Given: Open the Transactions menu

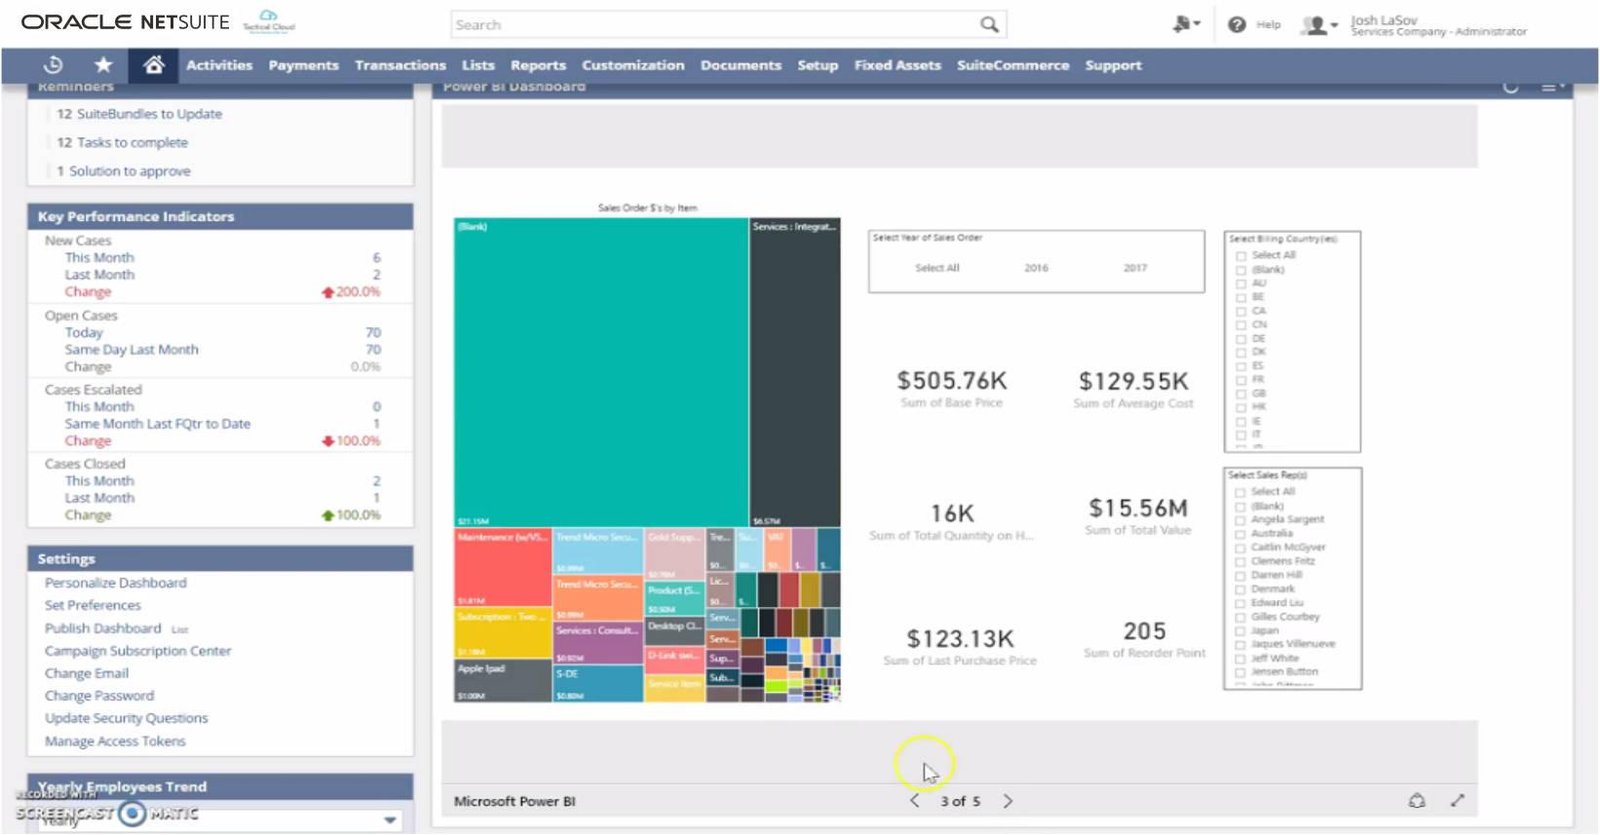Looking at the screenshot, I should tap(400, 65).
